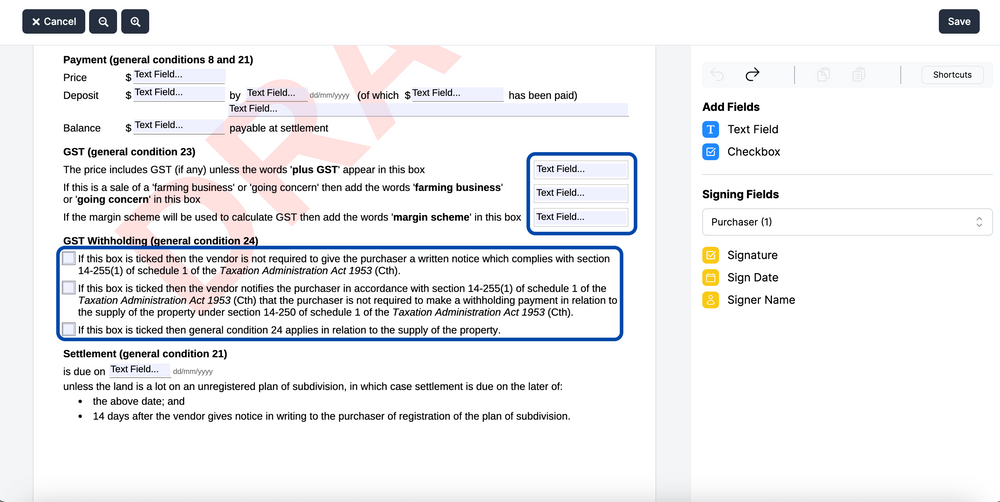Image resolution: width=1000 pixels, height=502 pixels.
Task: Select the Sign Date signing field
Action: coord(740,277)
